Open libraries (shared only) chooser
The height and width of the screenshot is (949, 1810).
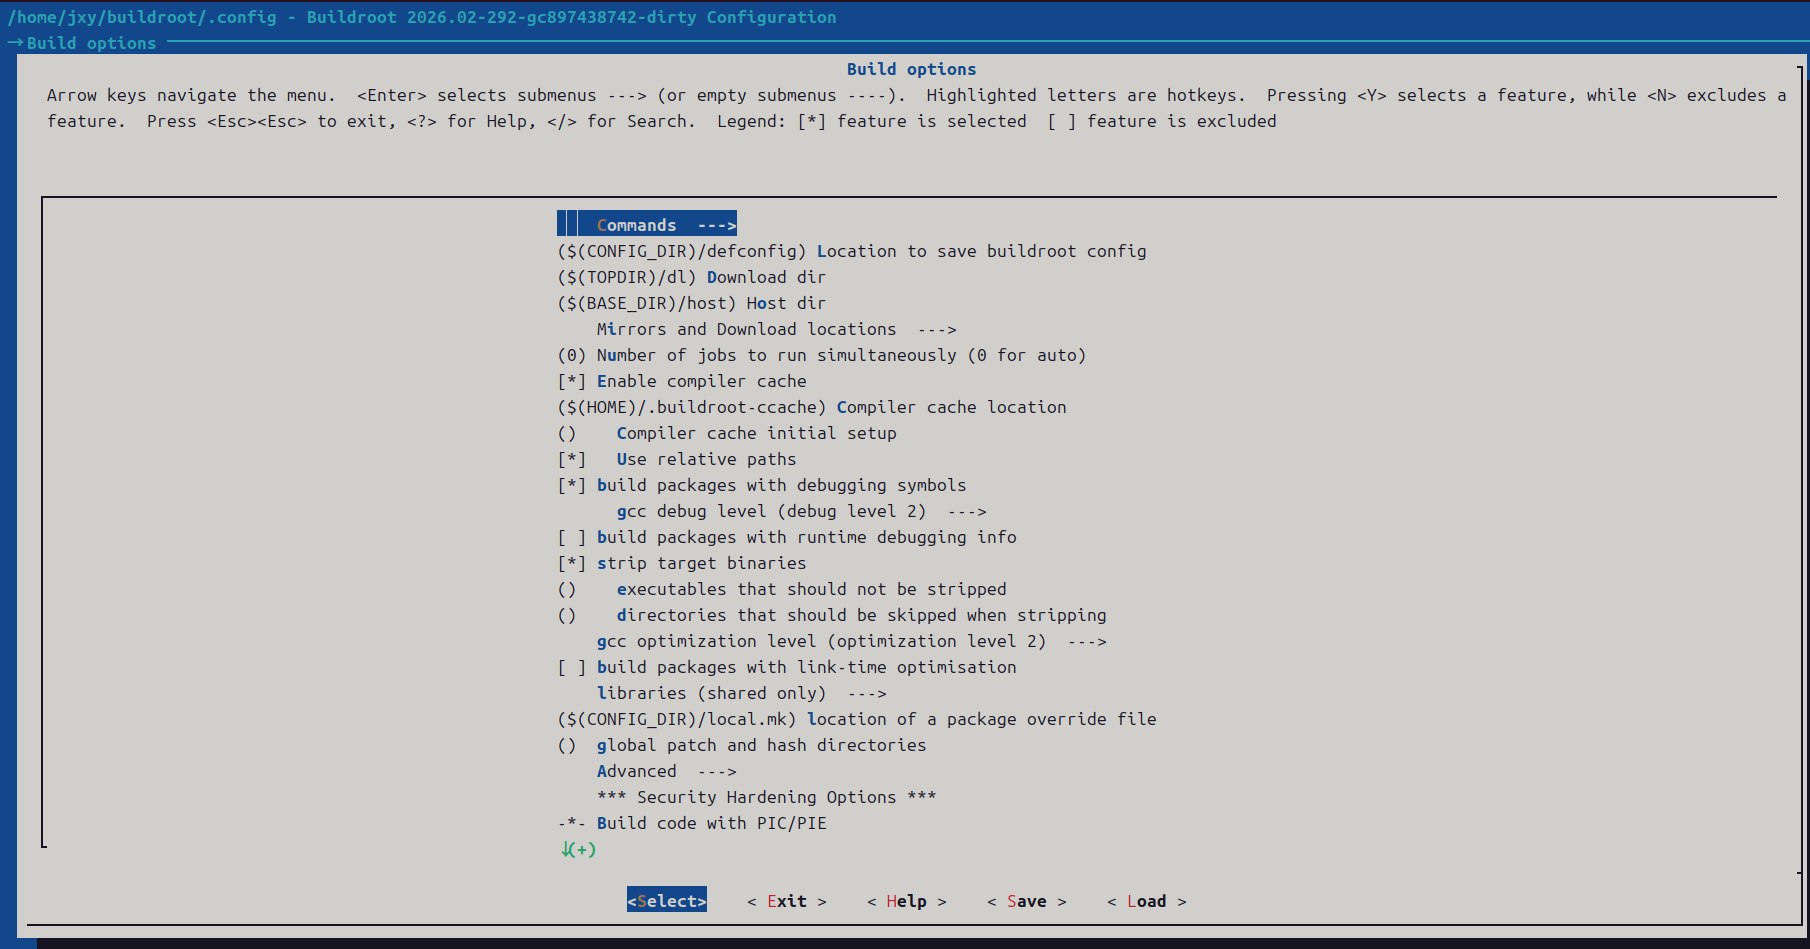(740, 693)
